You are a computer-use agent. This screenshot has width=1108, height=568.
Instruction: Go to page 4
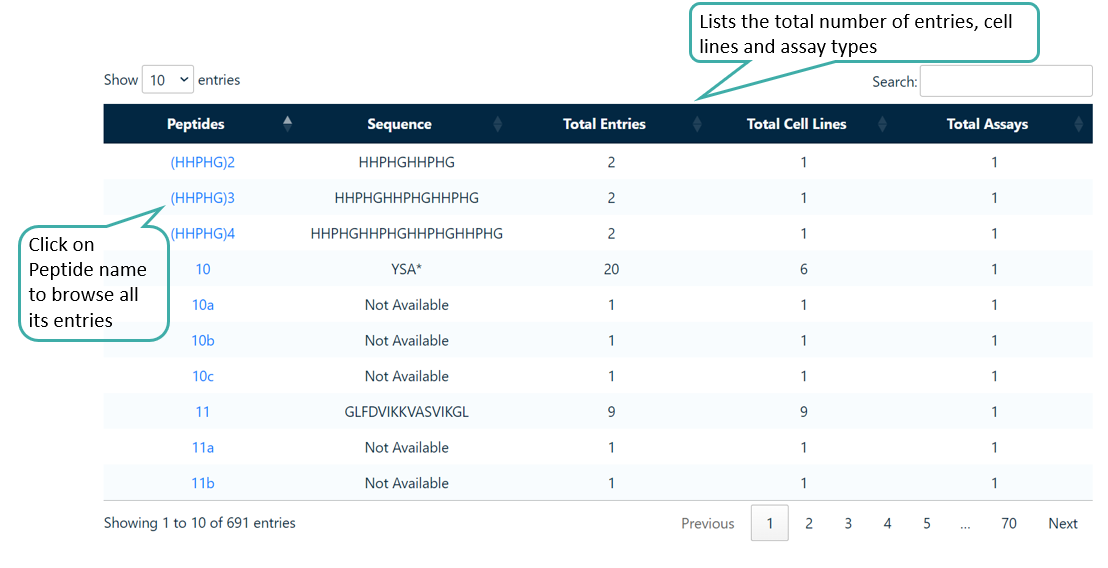tap(887, 523)
